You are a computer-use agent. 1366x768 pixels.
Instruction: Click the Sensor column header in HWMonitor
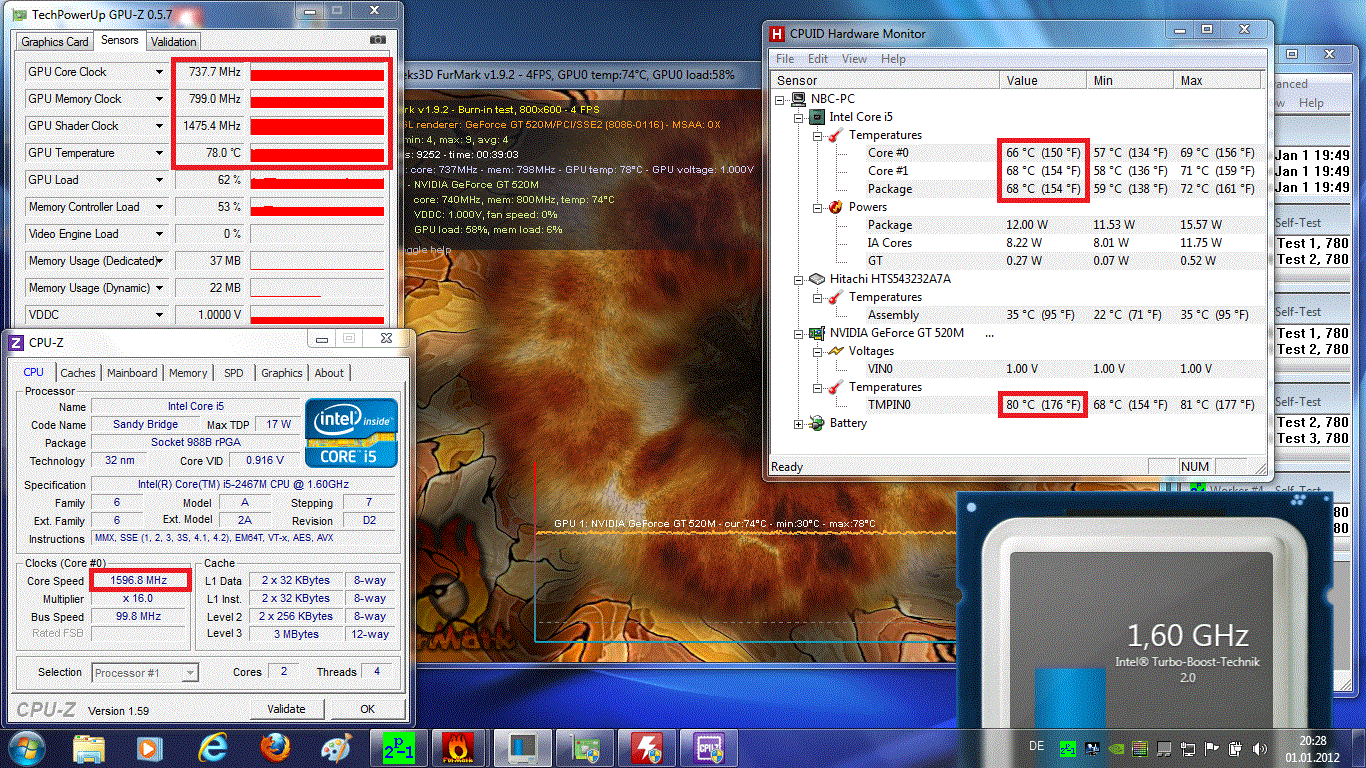click(x=885, y=81)
